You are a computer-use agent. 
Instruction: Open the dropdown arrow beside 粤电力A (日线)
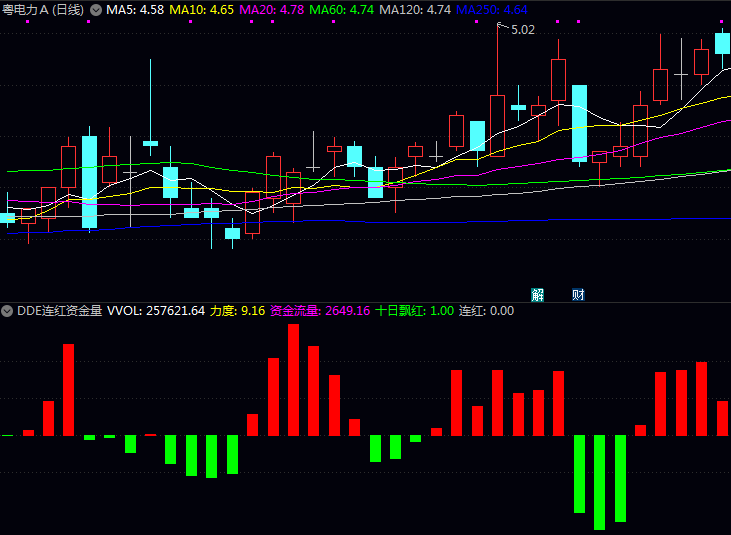96,9
